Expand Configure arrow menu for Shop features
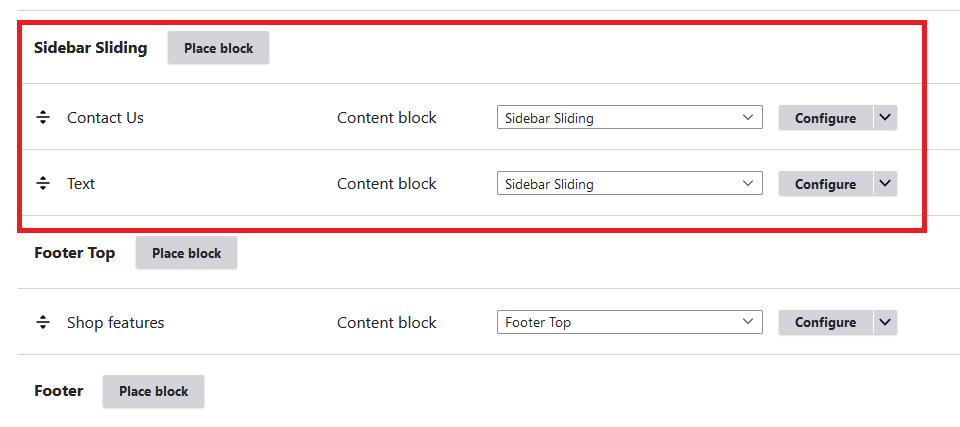The image size is (960, 427). coord(885,323)
